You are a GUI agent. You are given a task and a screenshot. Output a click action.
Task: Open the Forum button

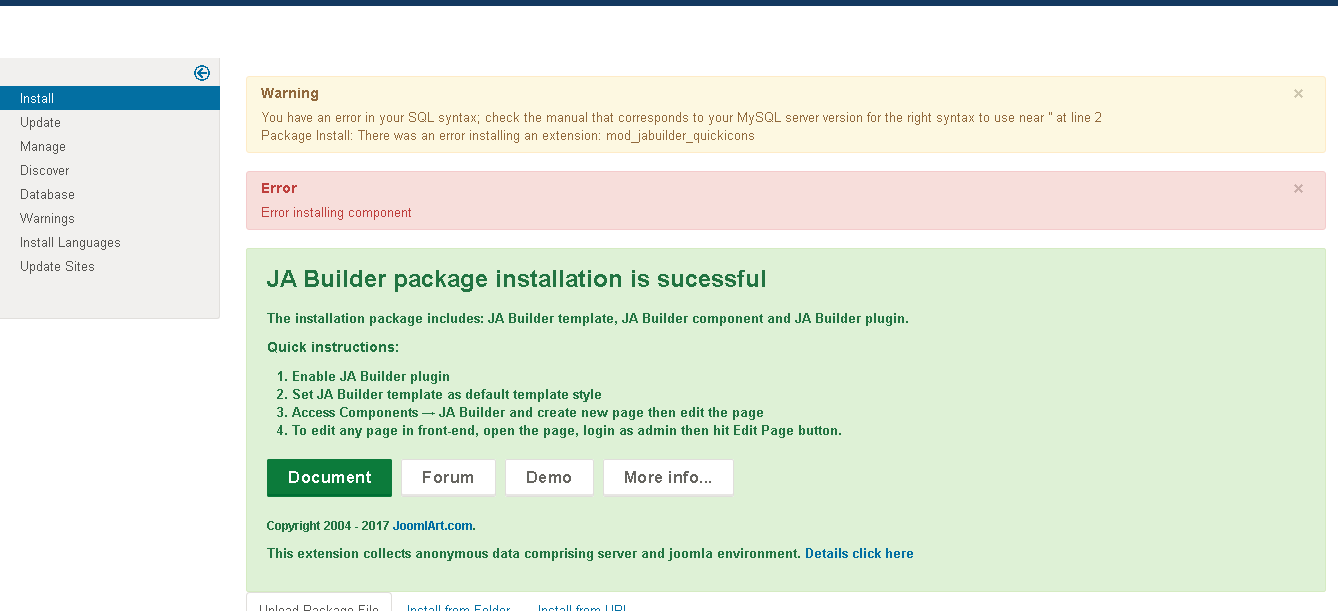coord(448,478)
